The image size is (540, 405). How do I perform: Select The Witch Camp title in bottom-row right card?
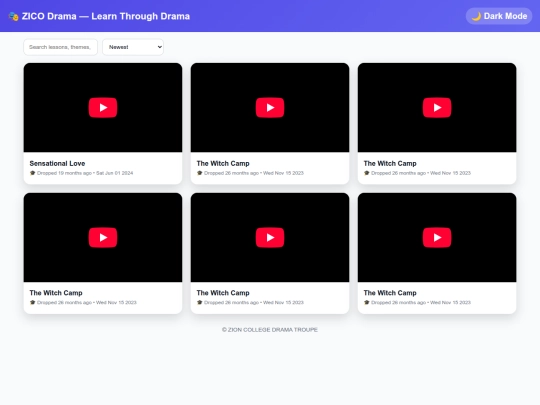point(390,293)
